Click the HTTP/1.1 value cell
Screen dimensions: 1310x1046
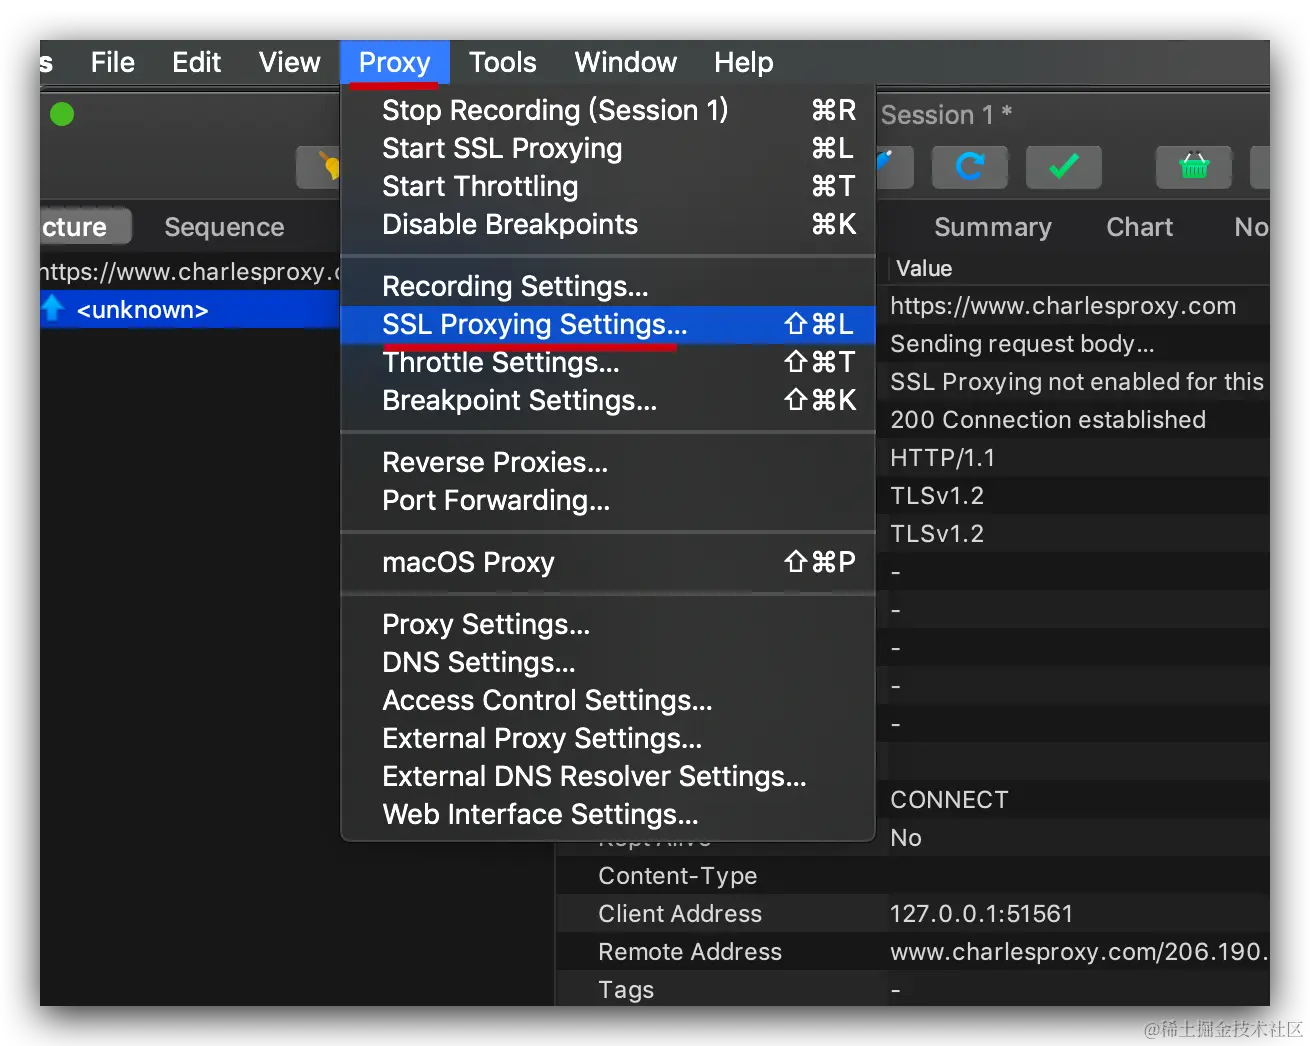(942, 458)
